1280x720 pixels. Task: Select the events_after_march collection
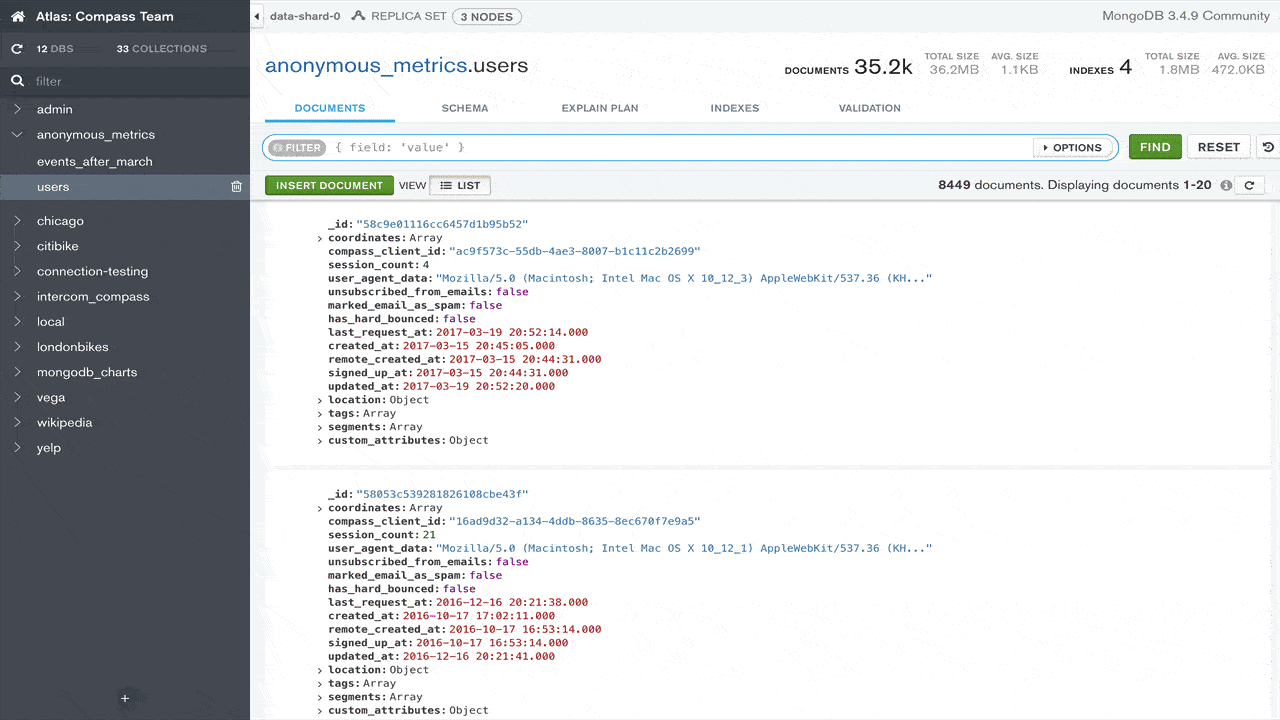[95, 162]
